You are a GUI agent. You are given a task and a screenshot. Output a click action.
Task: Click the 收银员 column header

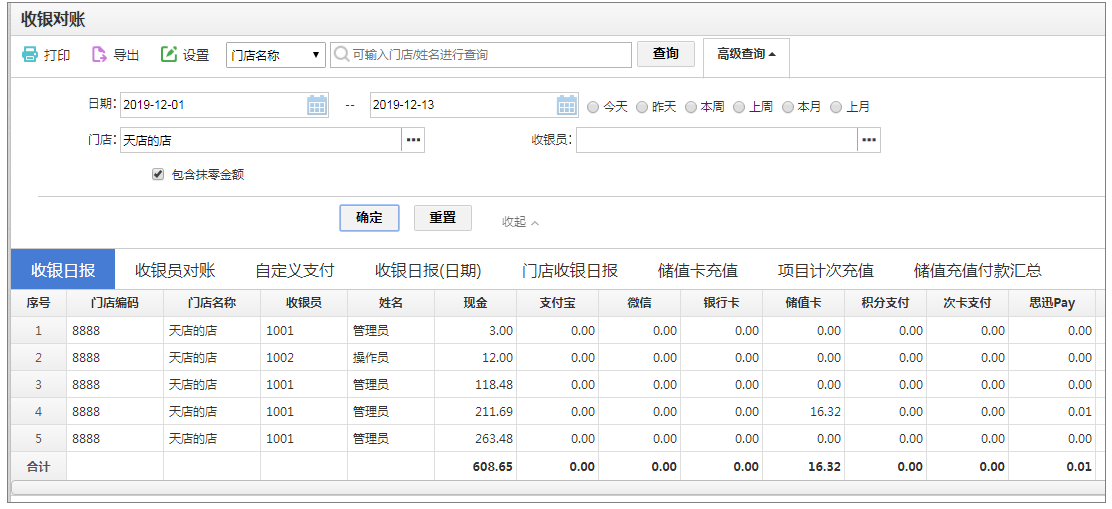tap(304, 303)
